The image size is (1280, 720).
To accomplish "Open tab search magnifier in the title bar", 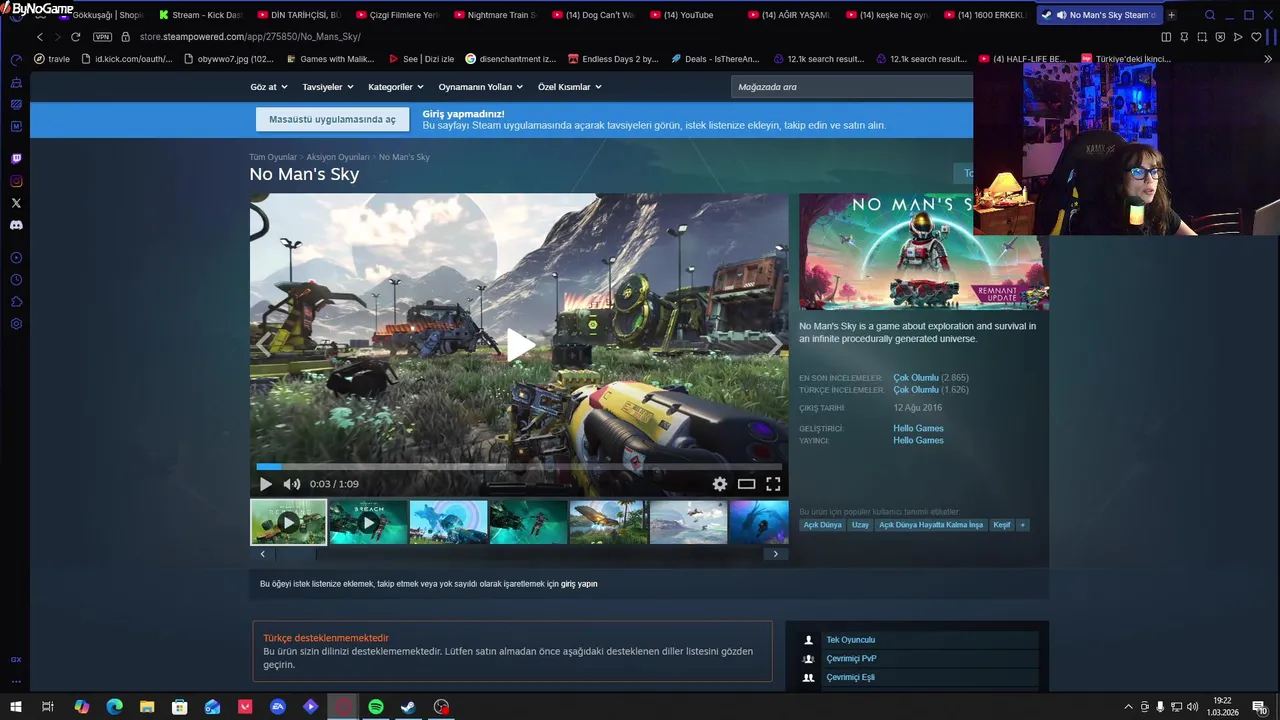I will [x=1210, y=15].
